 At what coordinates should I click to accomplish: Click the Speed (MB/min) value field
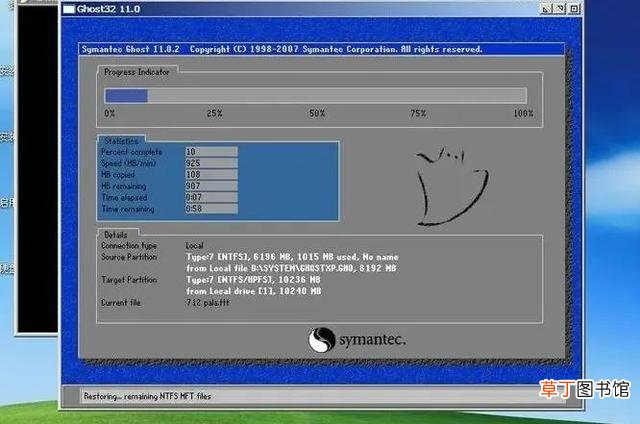point(211,163)
